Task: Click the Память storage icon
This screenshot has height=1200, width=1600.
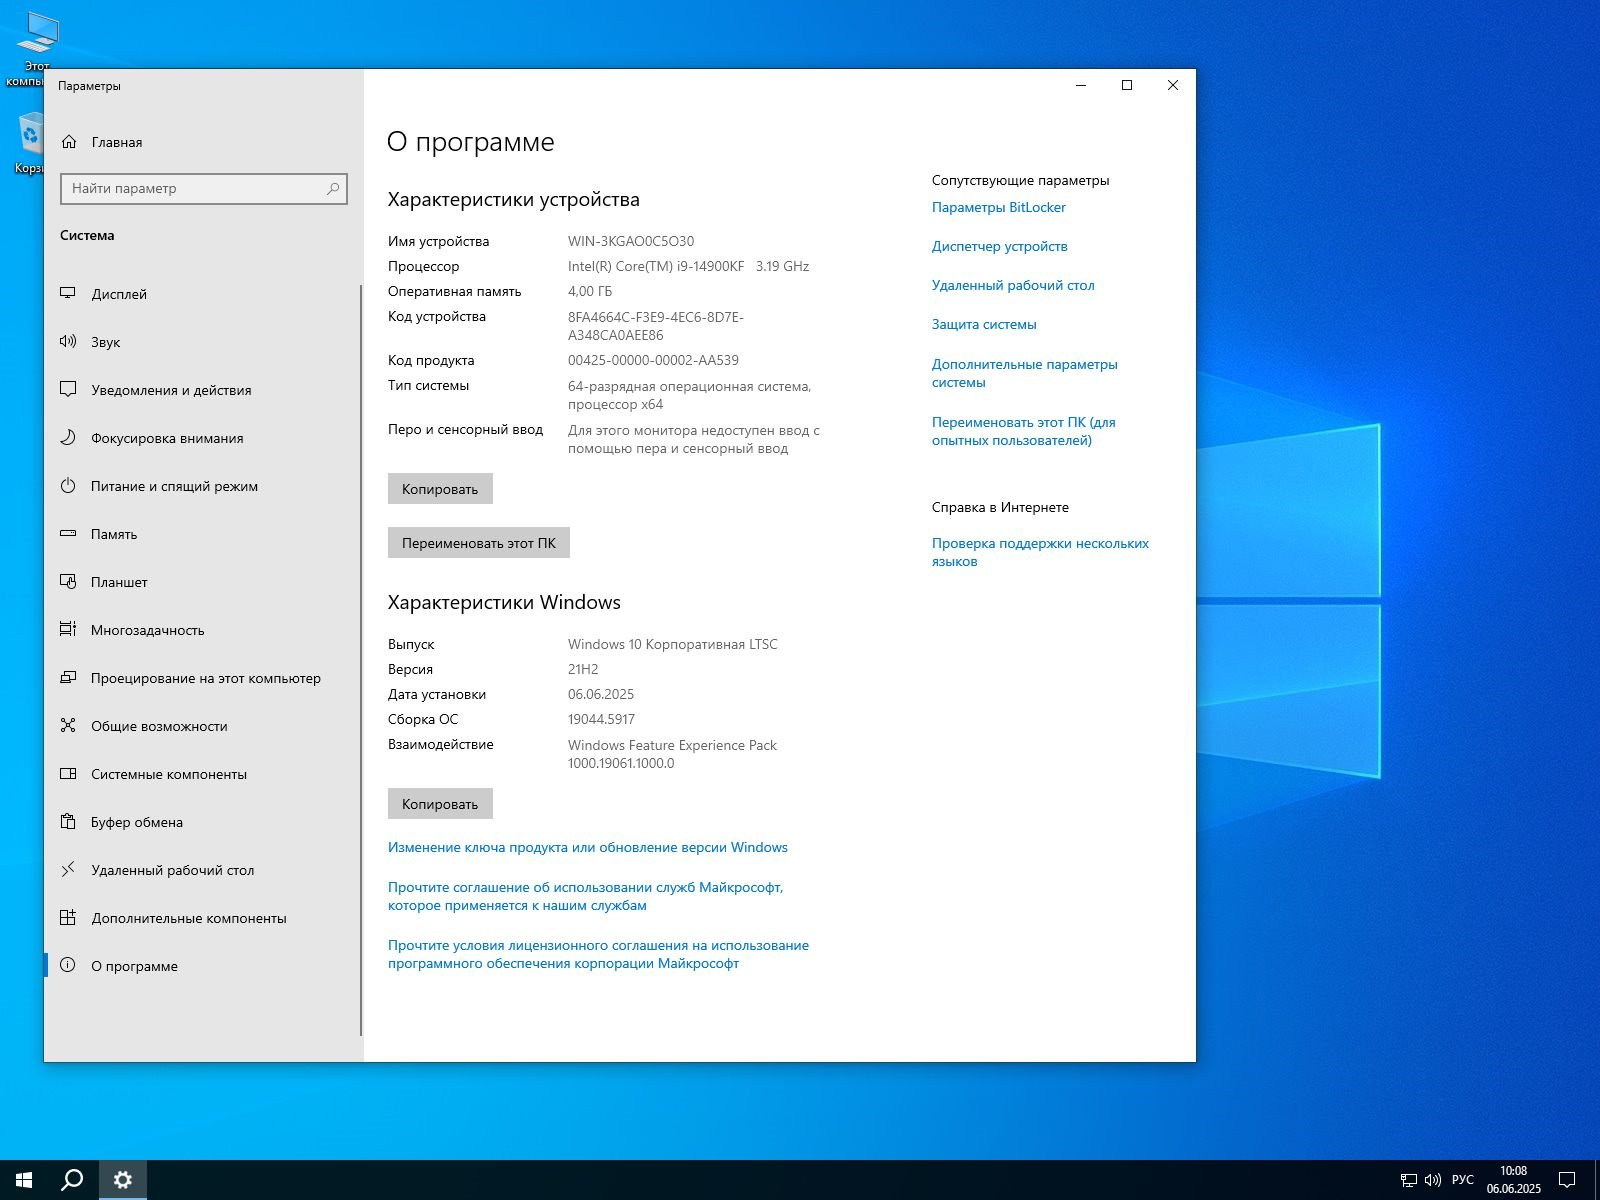Action: [x=68, y=534]
